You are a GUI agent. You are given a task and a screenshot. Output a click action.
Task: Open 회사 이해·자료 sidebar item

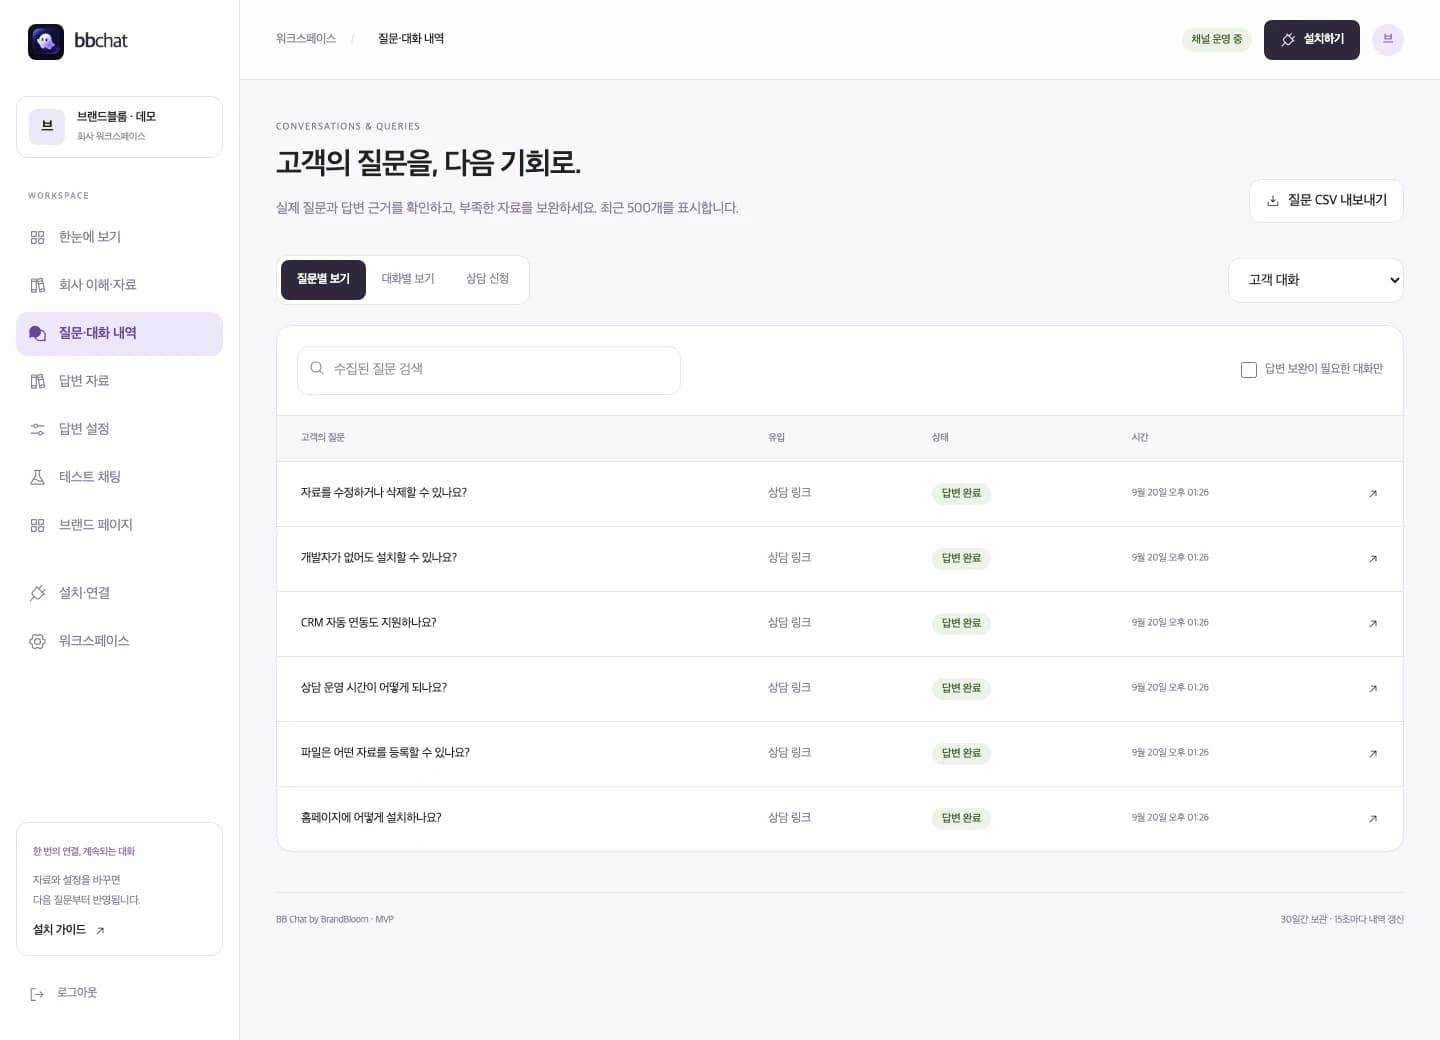pos(119,285)
